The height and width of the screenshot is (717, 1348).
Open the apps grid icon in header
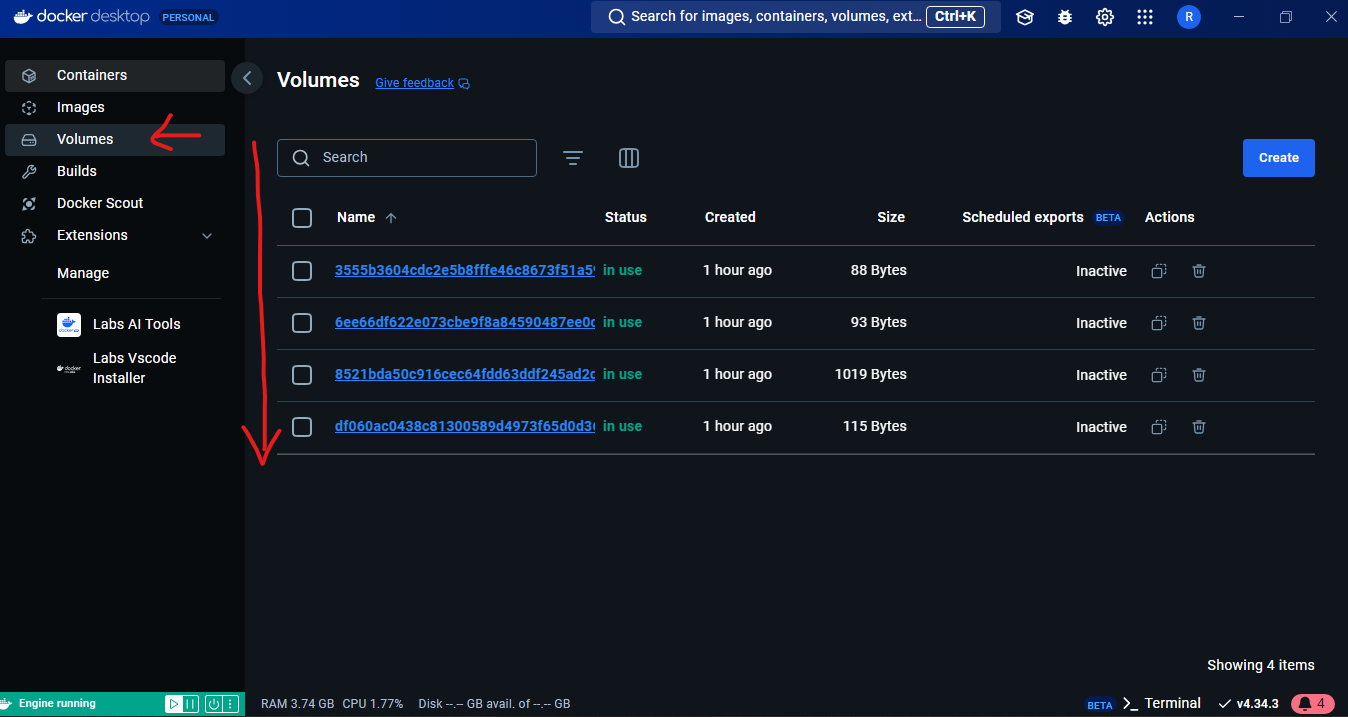[x=1145, y=17]
